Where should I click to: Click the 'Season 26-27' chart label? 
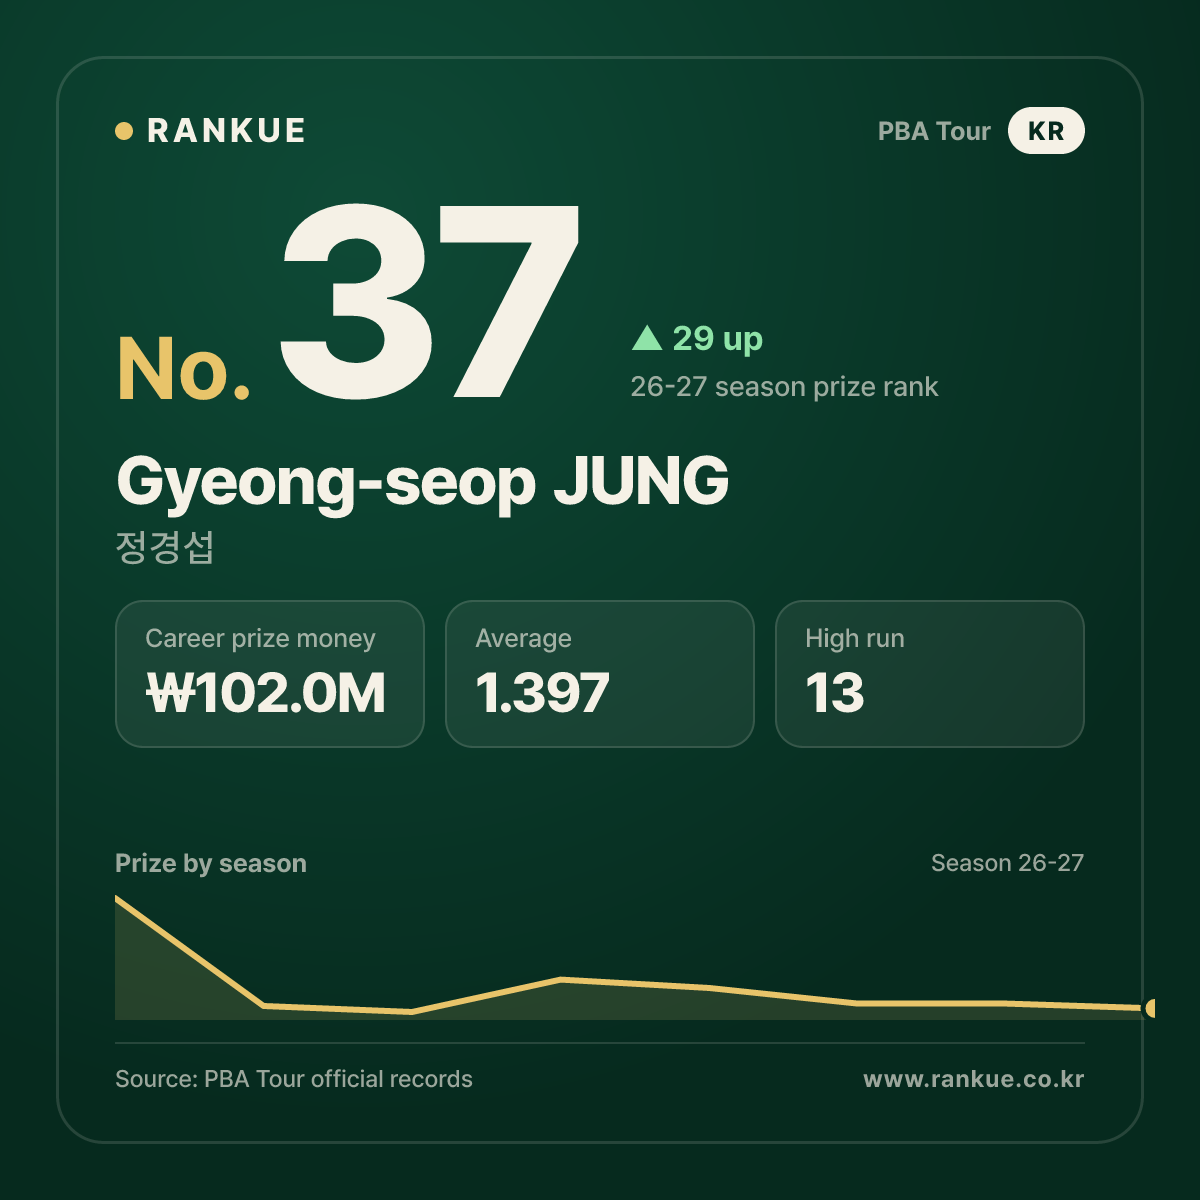pyautogui.click(x=1007, y=863)
